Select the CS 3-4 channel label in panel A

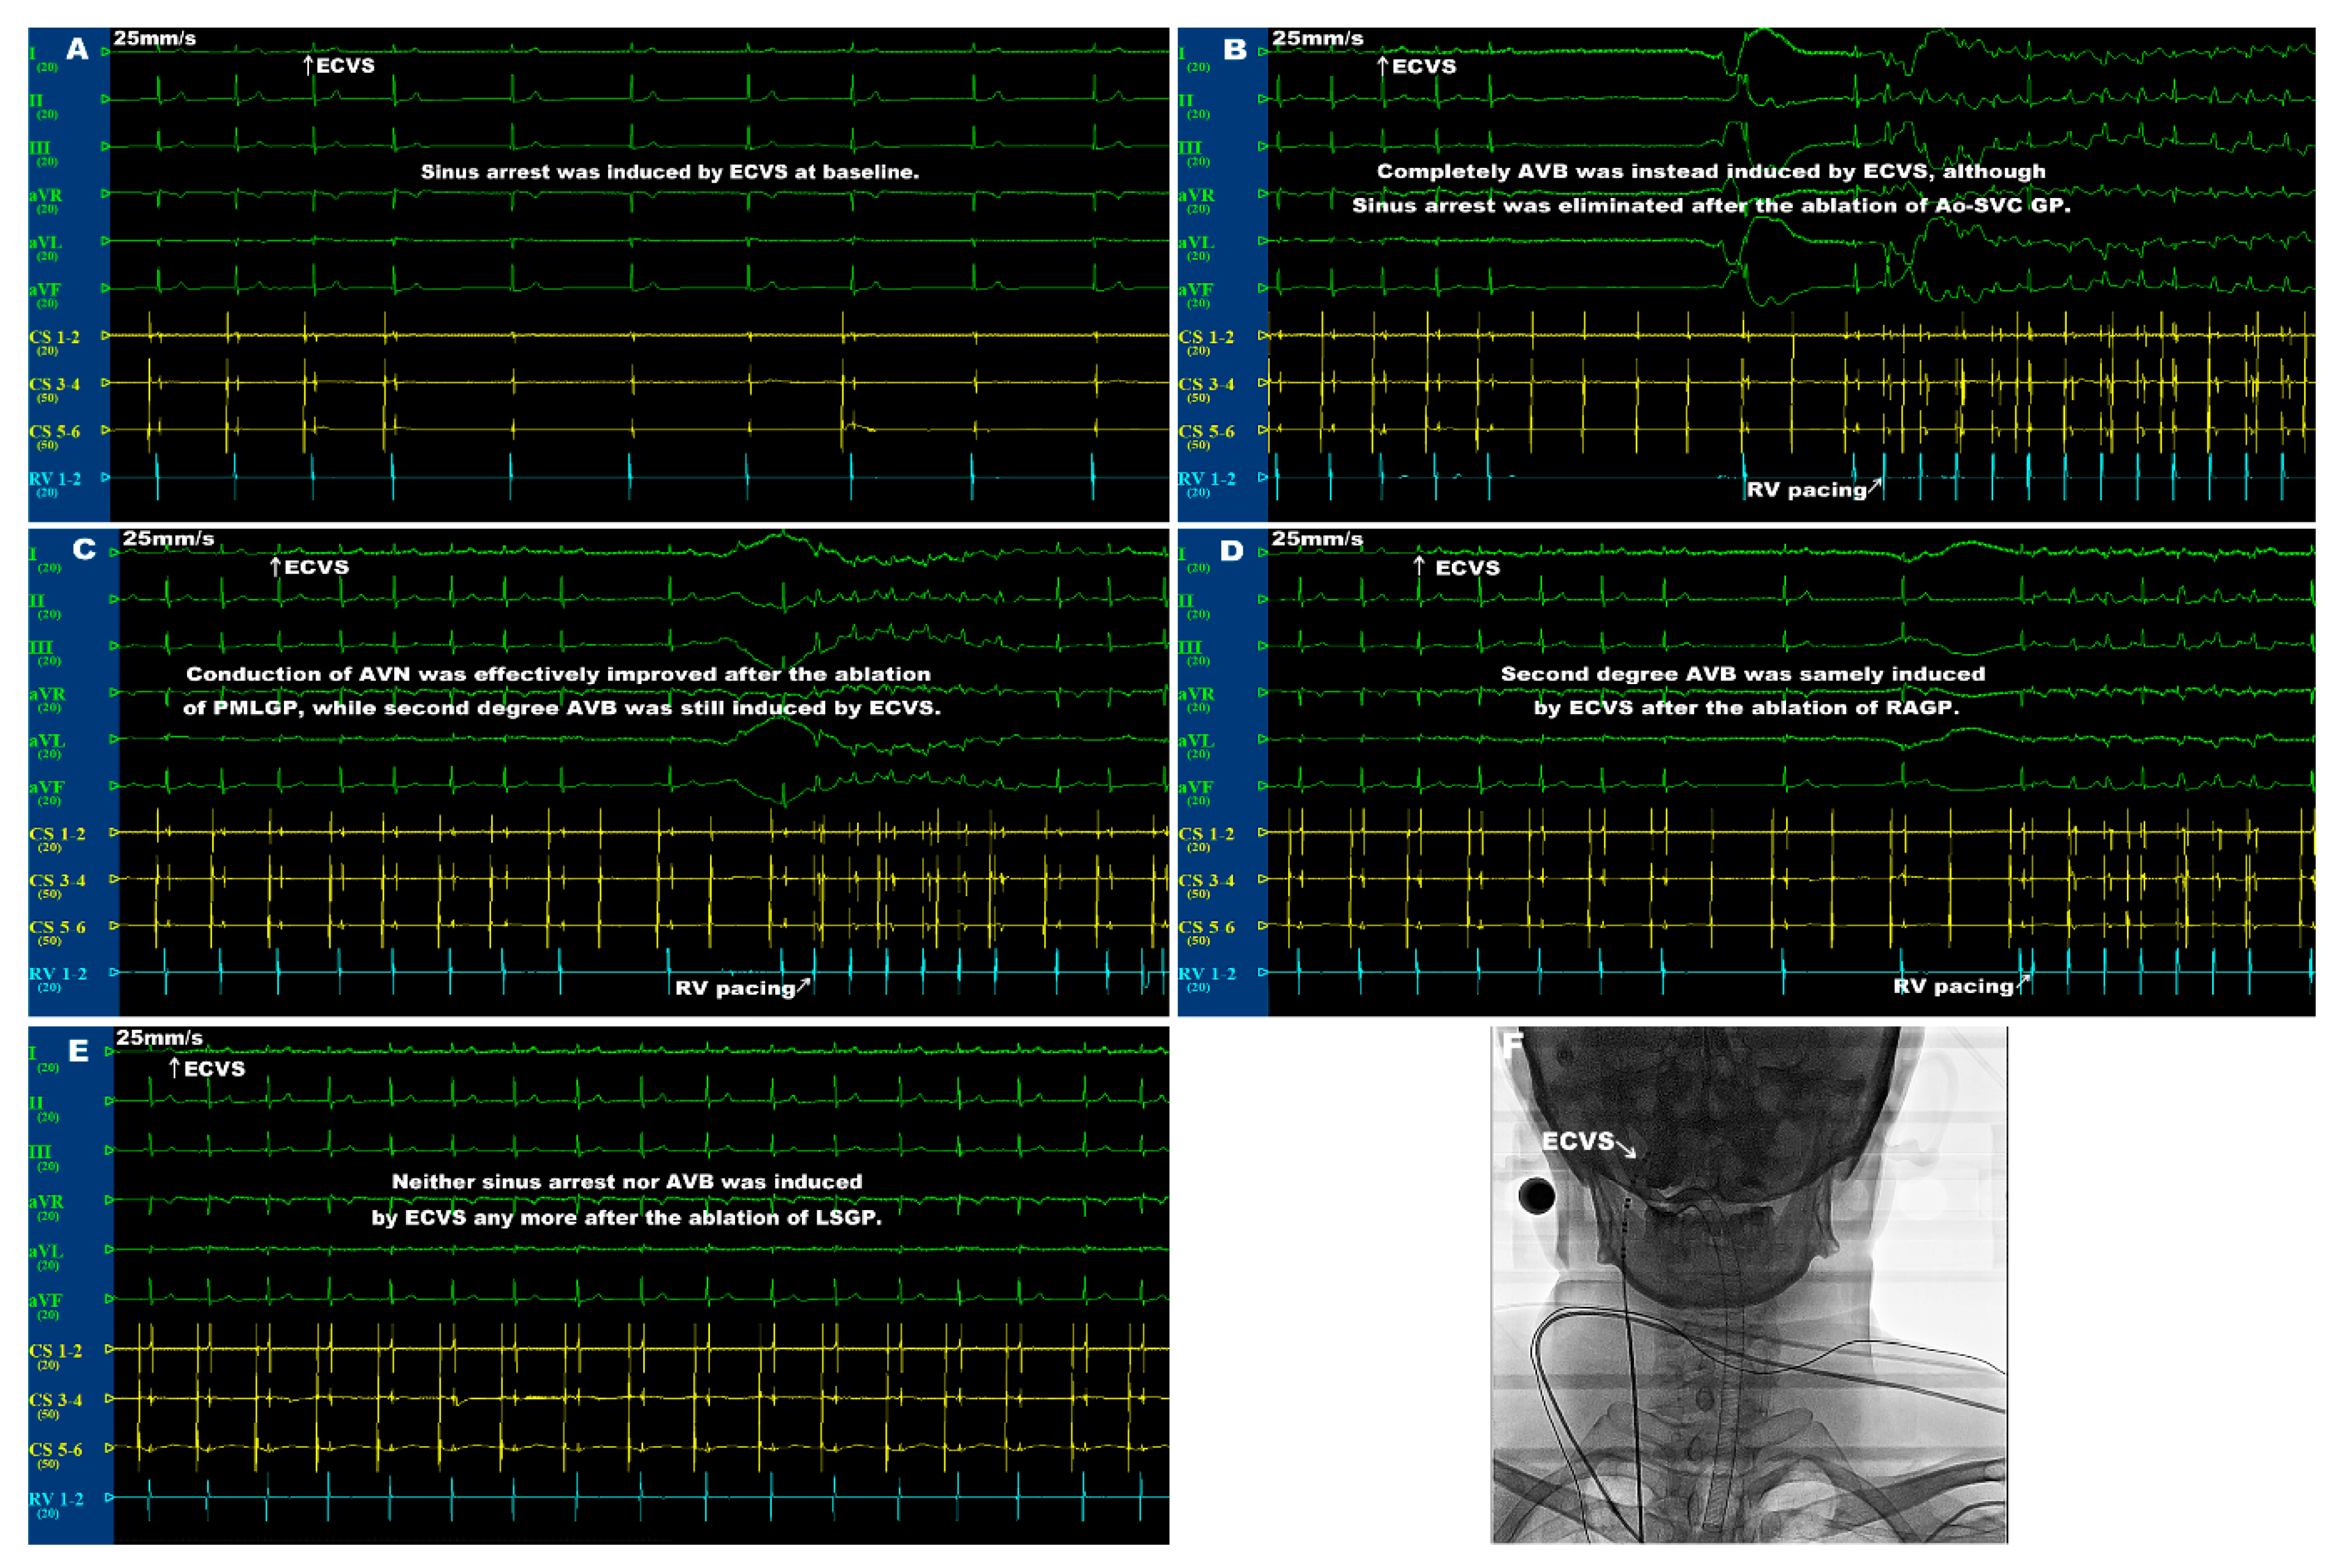55,385
